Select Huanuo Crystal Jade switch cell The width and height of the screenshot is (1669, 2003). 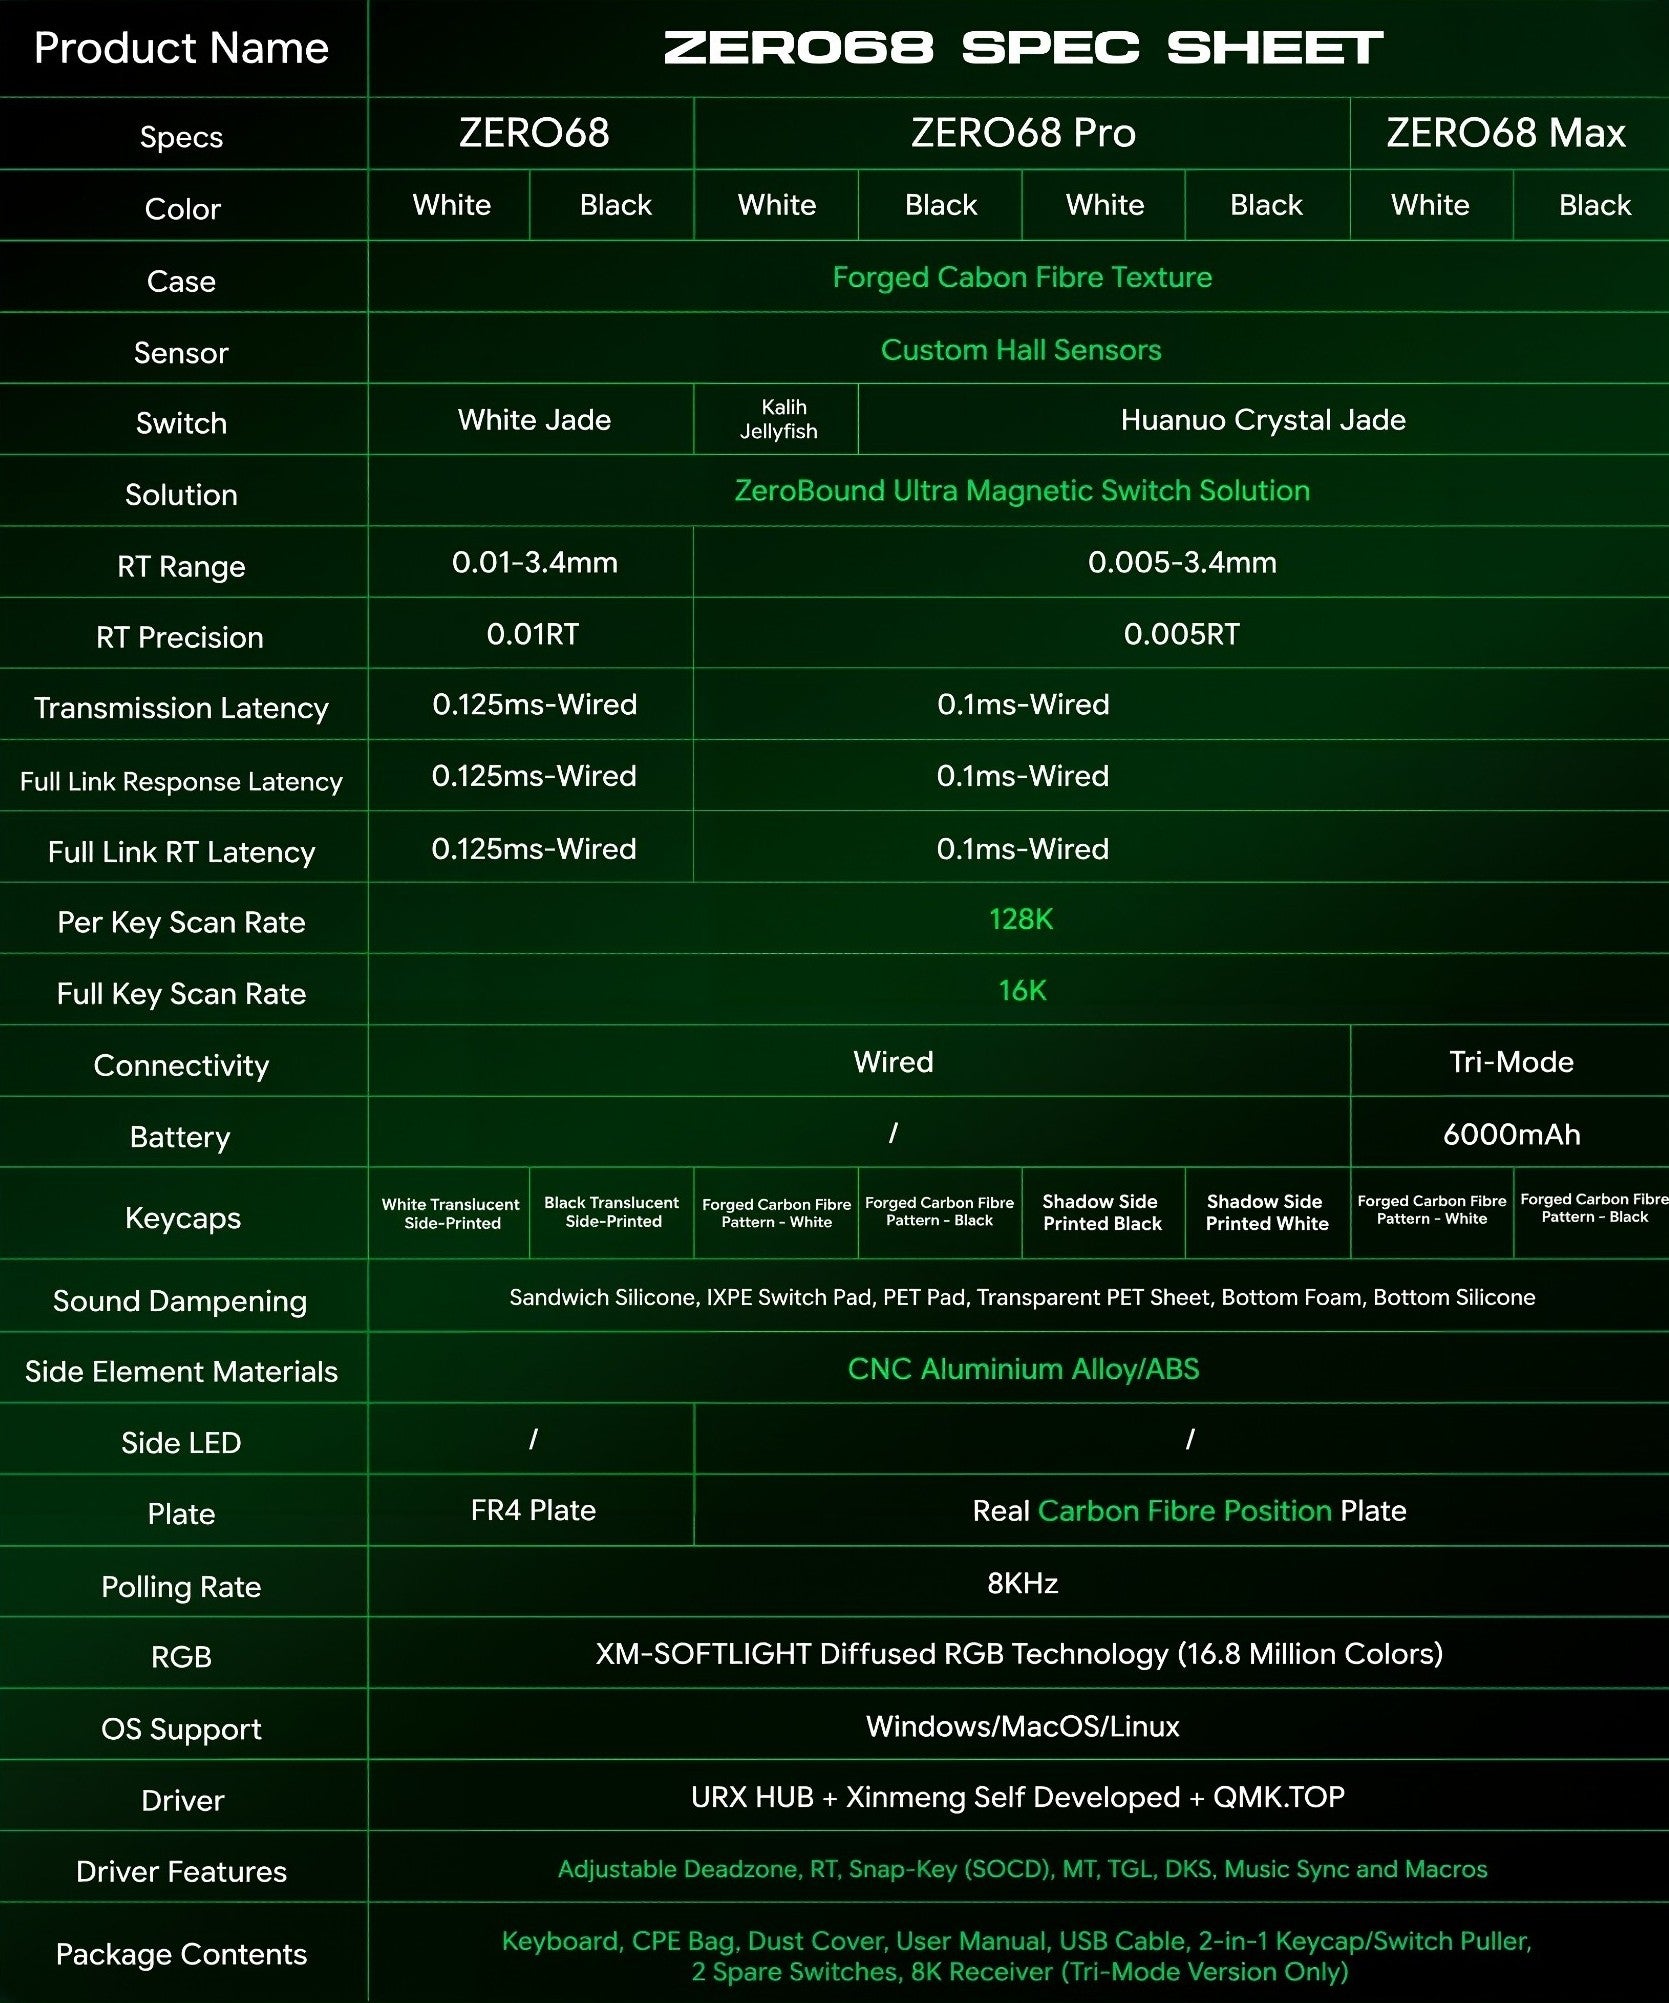click(x=1263, y=420)
